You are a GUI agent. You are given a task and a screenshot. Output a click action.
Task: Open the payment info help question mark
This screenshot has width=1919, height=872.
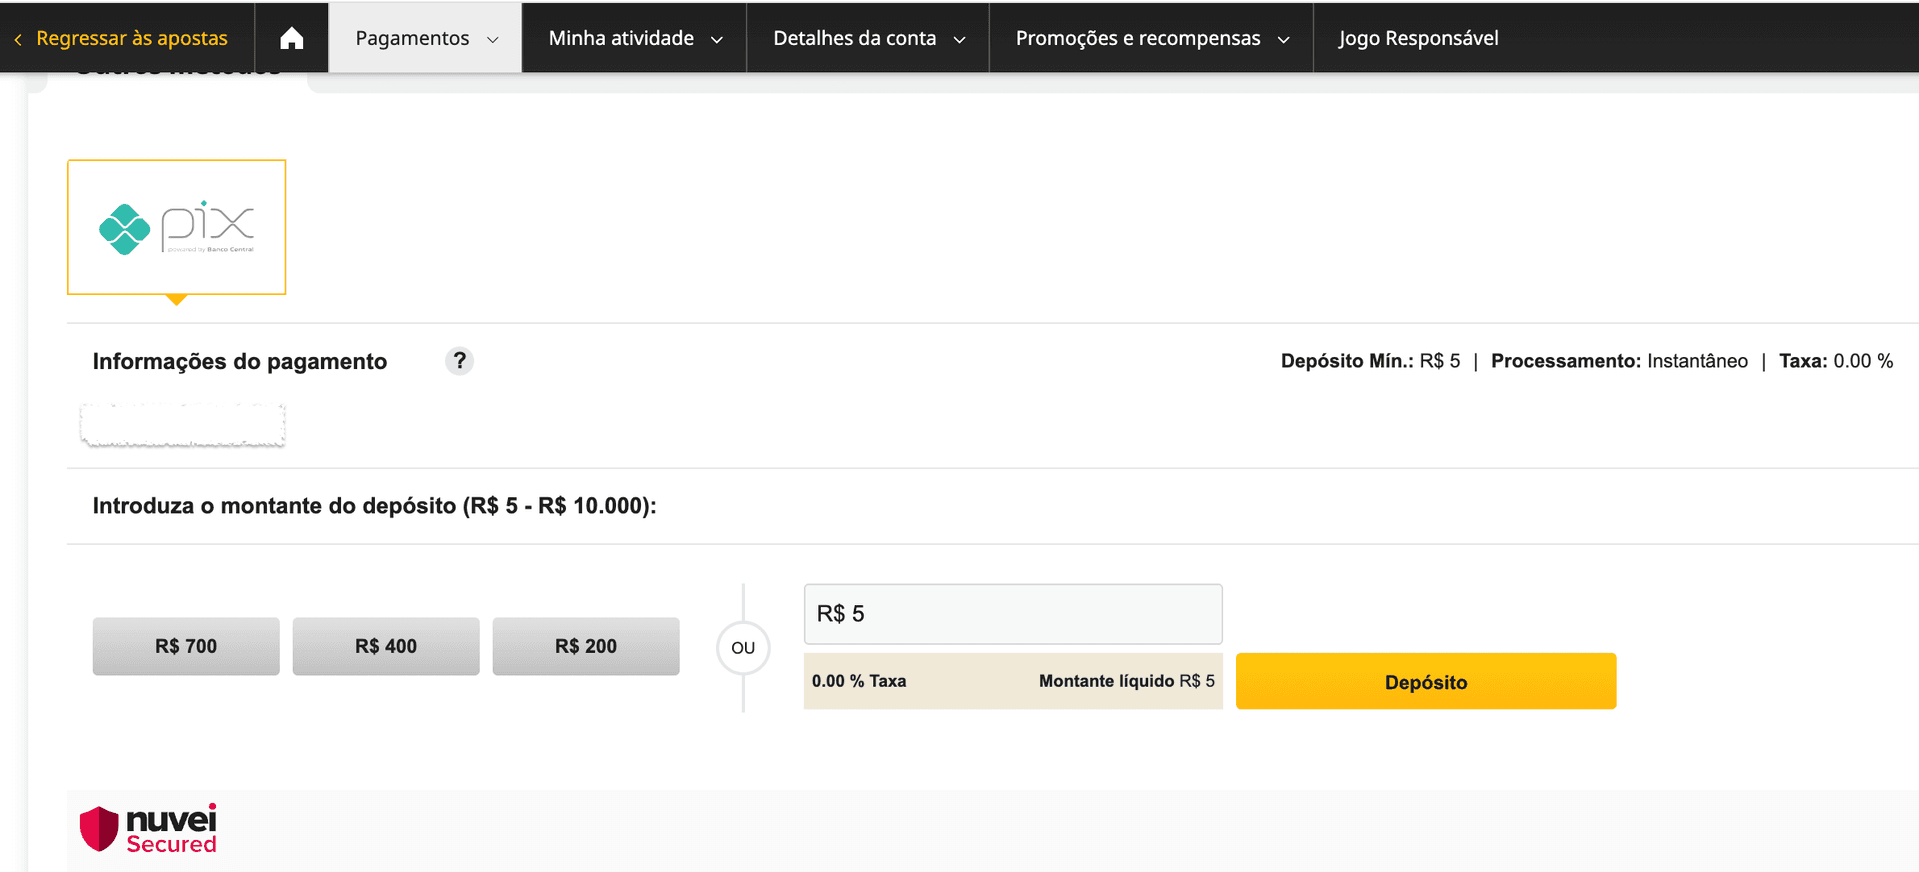459,361
